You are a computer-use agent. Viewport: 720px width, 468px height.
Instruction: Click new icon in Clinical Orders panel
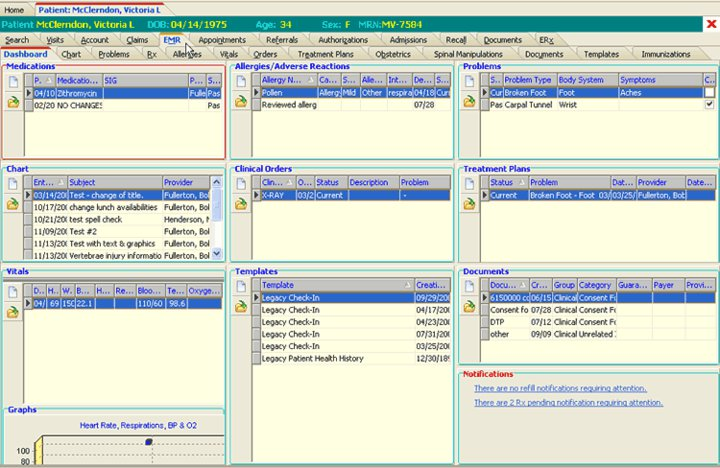point(241,183)
